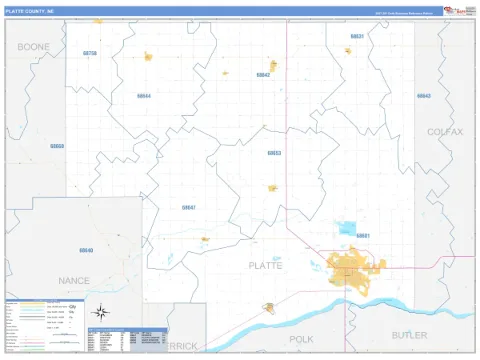Click the POLK county label
The height and width of the screenshot is (360, 480).
tap(301, 339)
